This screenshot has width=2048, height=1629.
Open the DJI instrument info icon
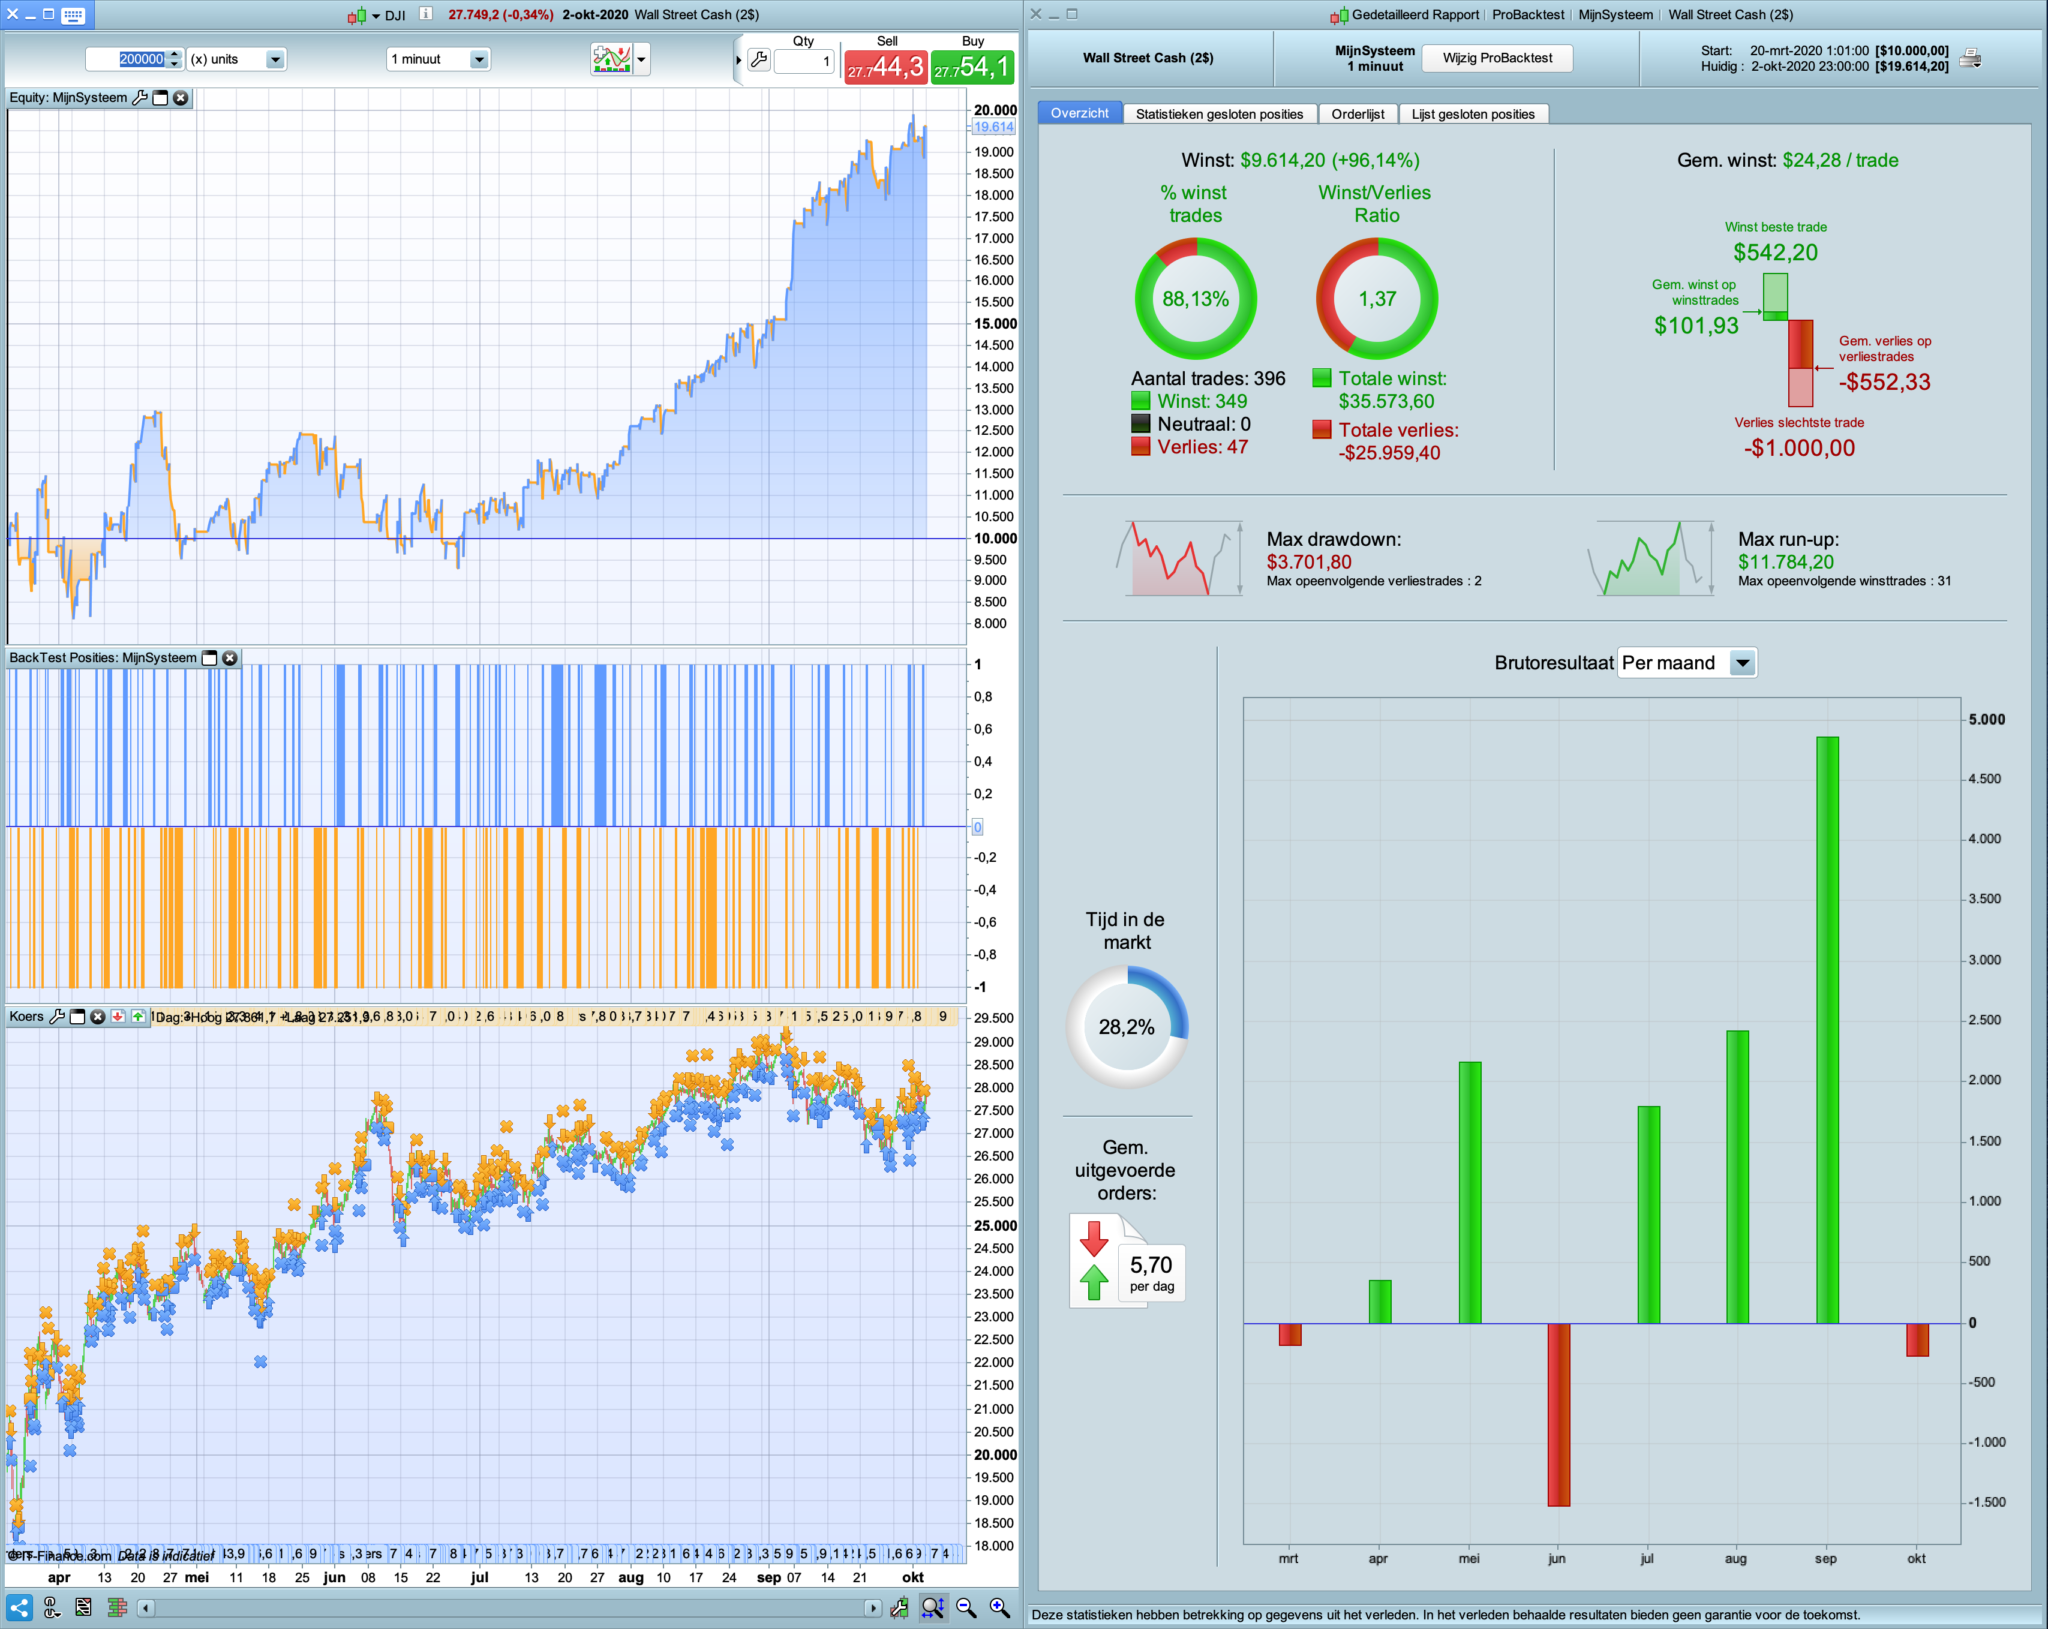[426, 14]
